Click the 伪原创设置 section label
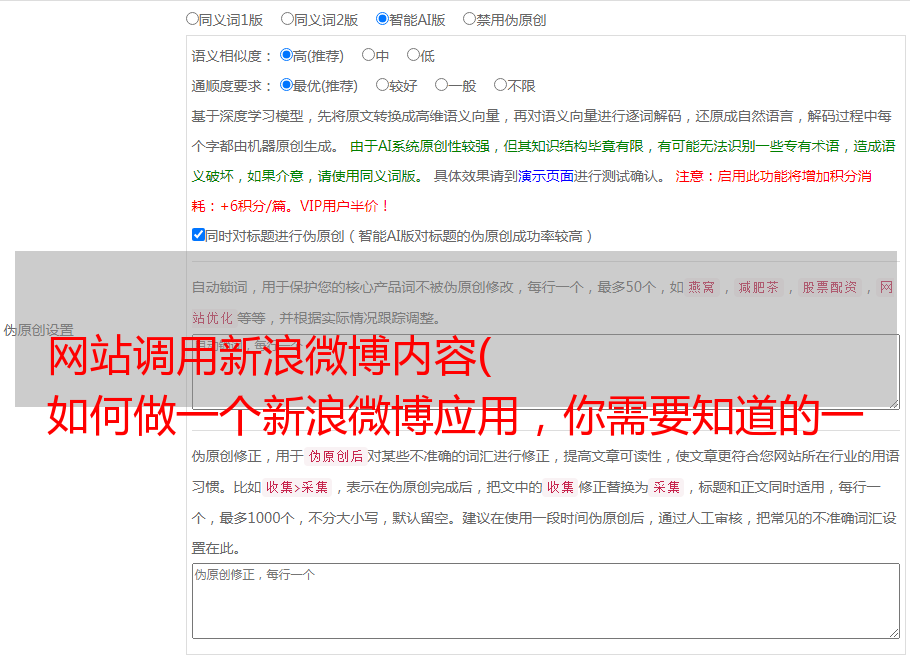This screenshot has width=911, height=658. click(38, 330)
